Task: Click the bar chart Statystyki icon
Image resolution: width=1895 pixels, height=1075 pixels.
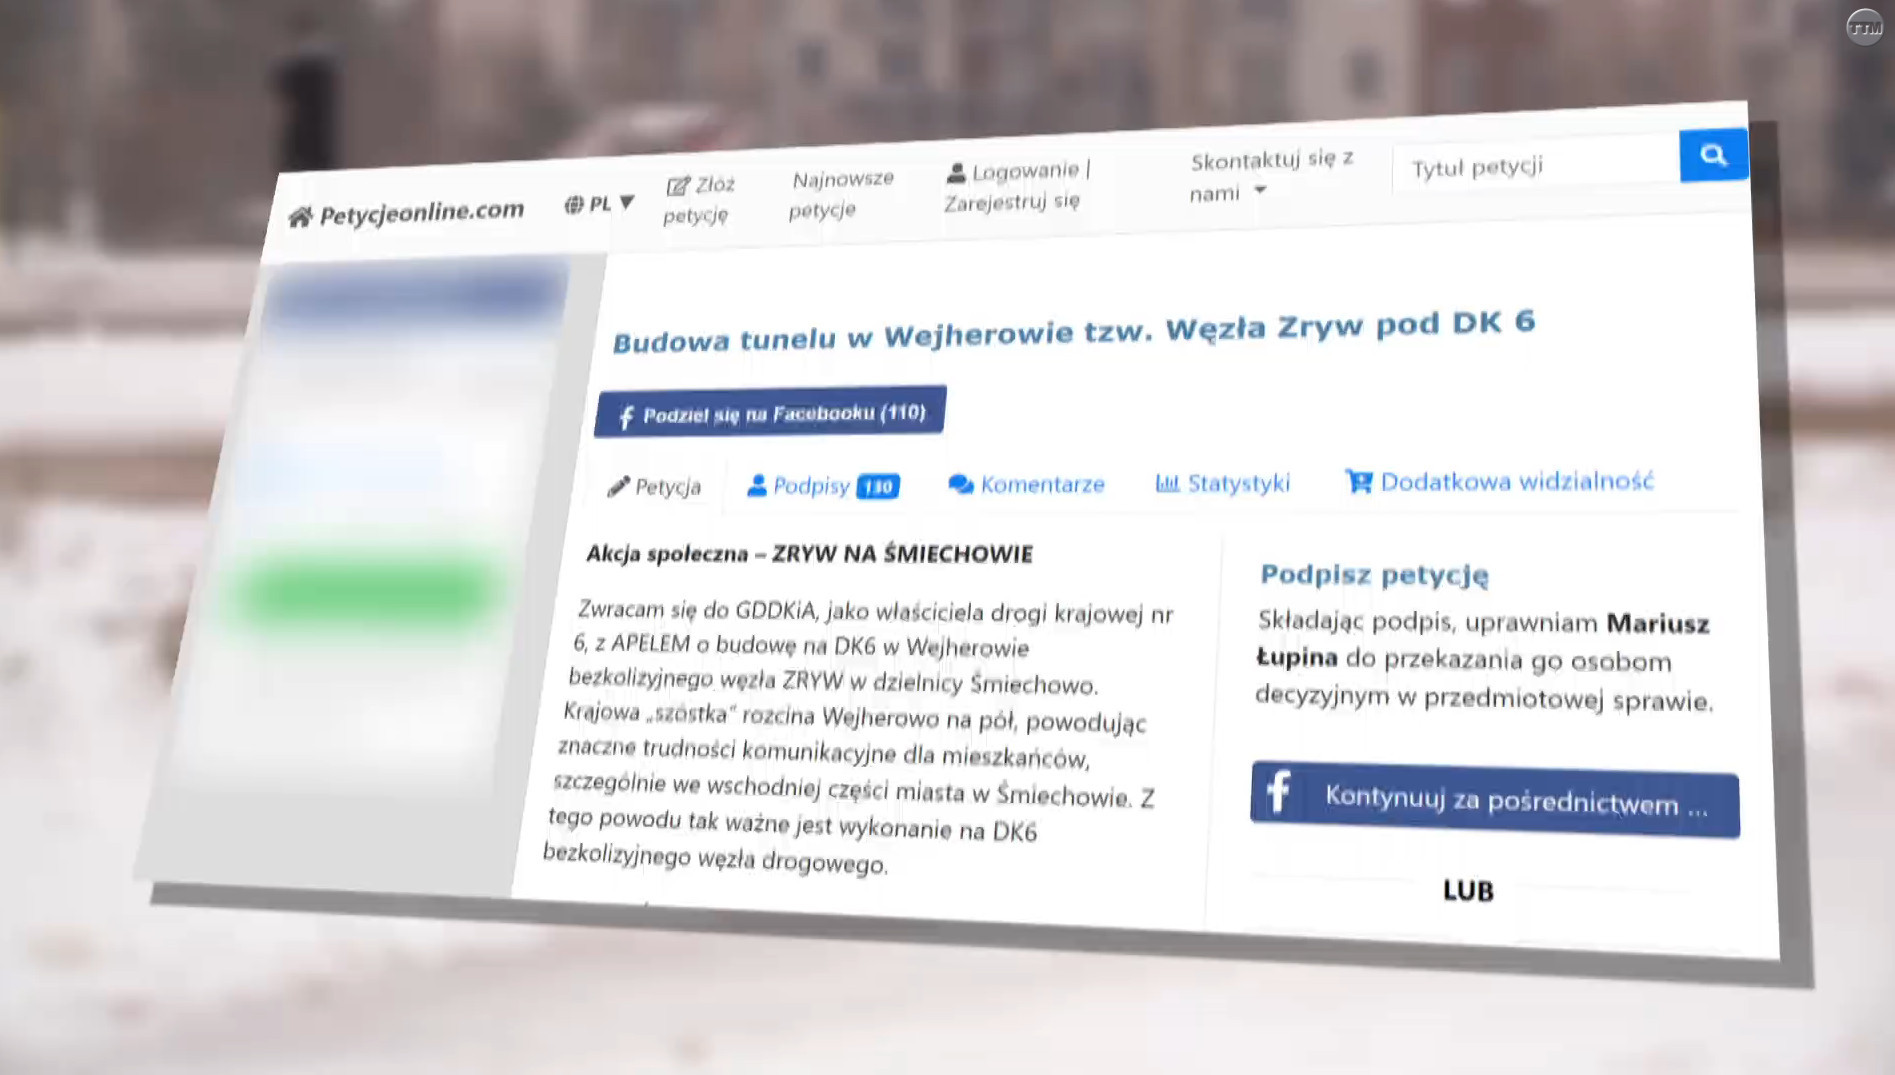Action: point(1167,484)
